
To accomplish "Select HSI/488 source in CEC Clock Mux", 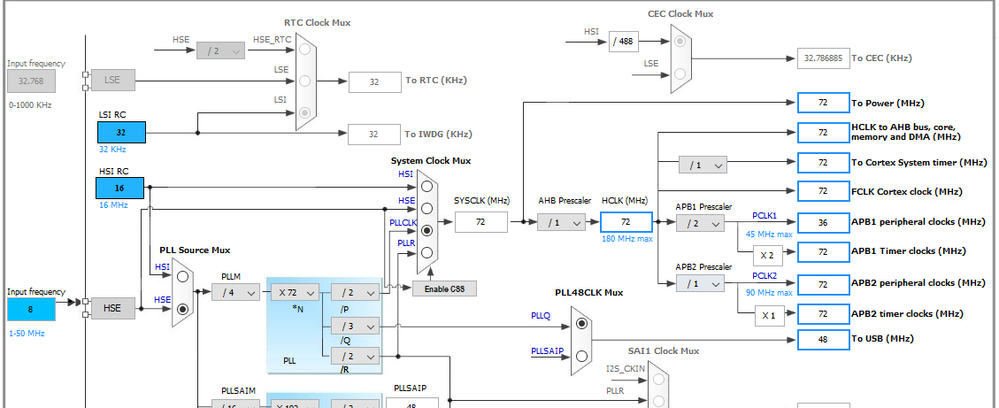I will point(680,41).
